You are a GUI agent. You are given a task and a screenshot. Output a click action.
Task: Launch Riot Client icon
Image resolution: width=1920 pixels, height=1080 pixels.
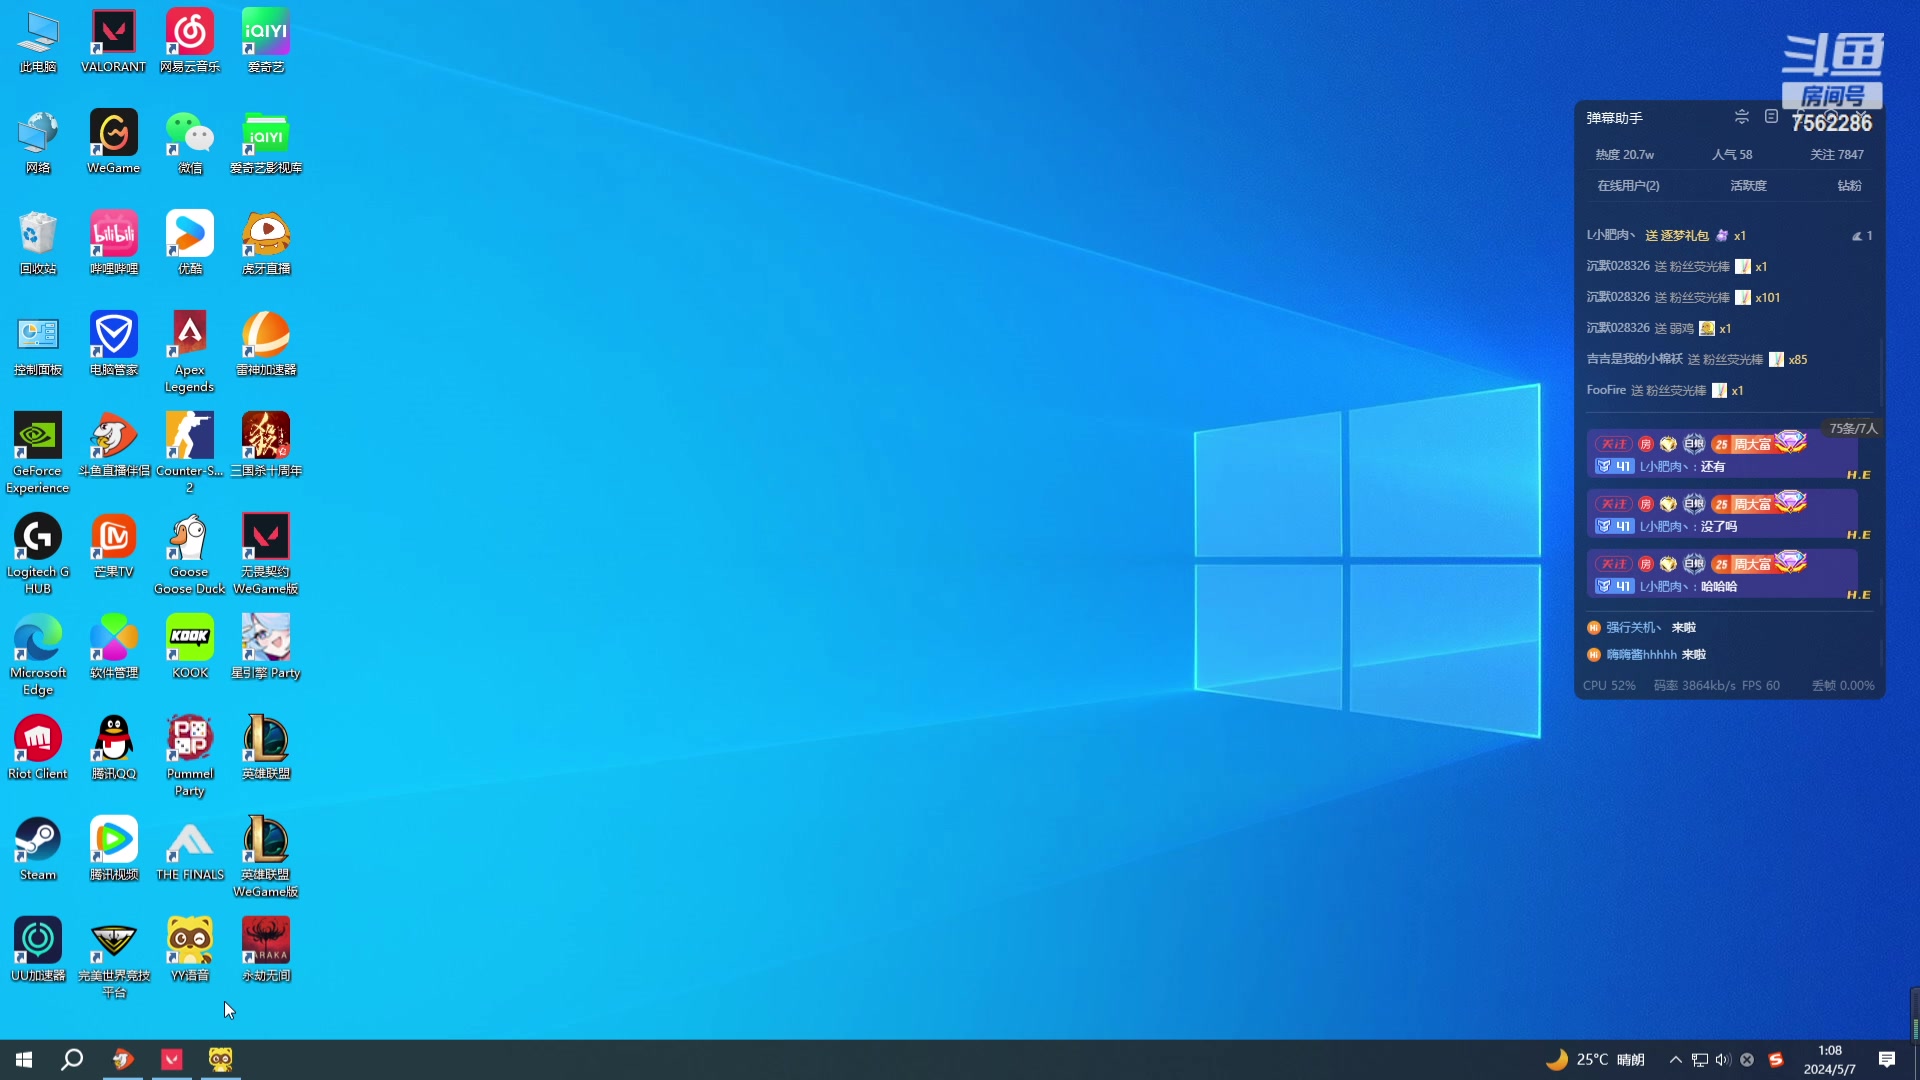(38, 748)
